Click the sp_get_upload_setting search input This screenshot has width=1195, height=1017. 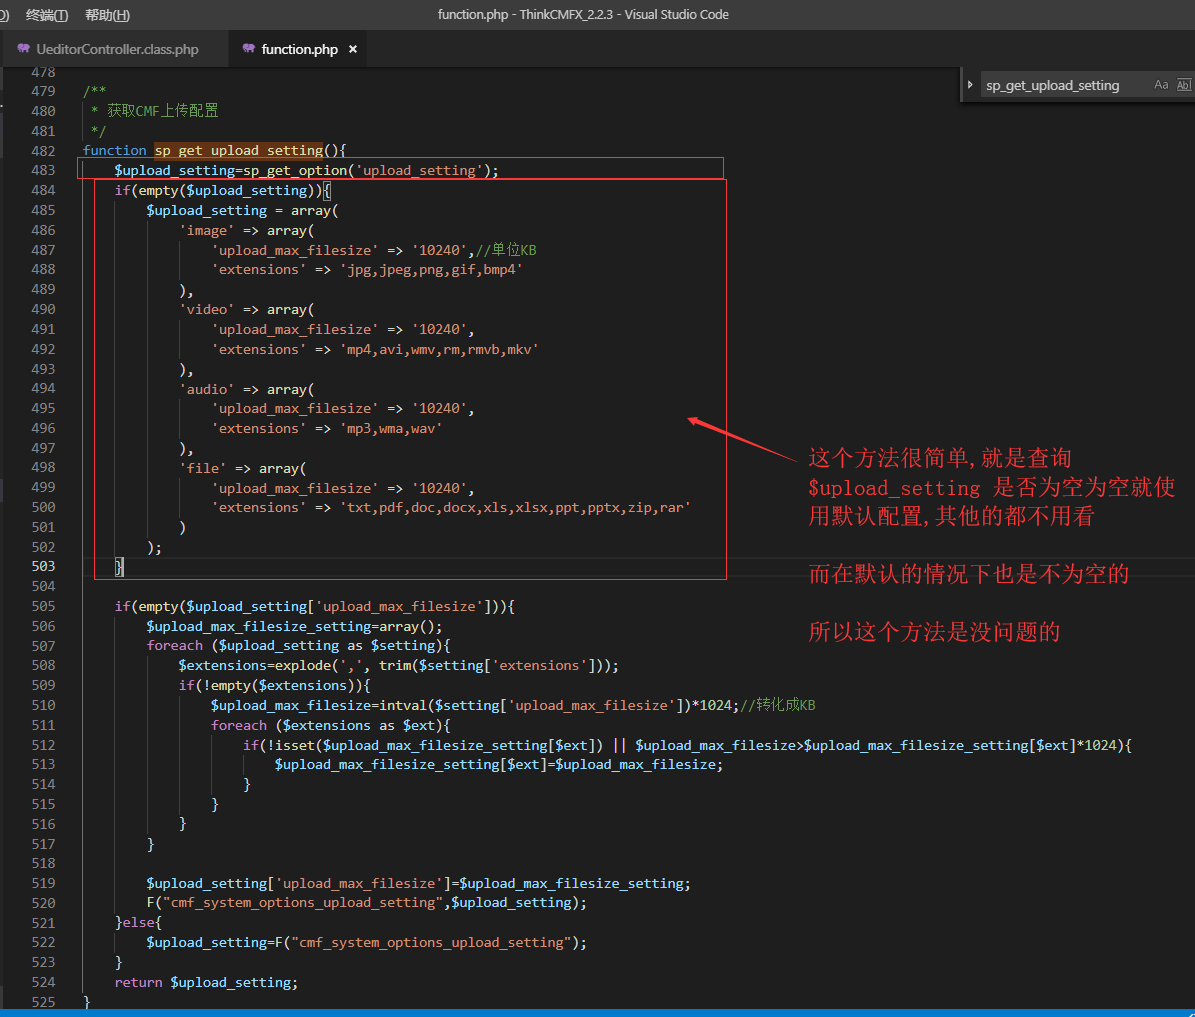(1064, 85)
